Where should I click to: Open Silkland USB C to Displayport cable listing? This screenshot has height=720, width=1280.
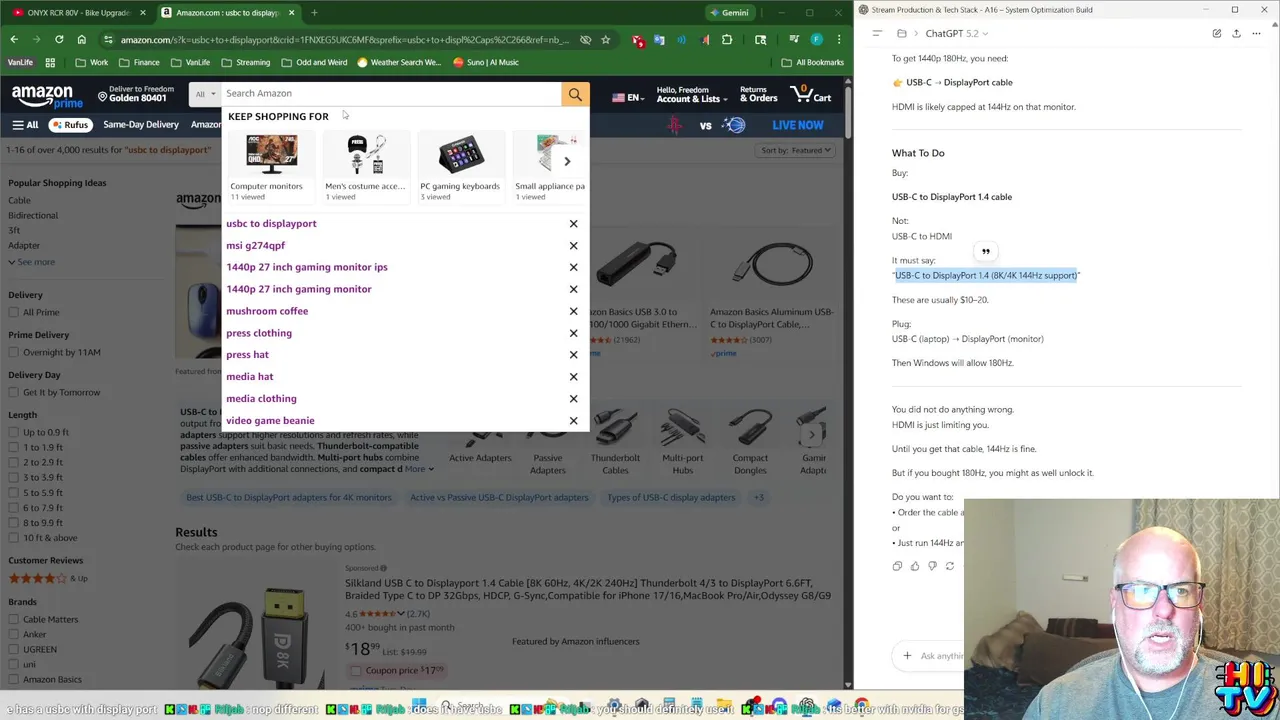tap(588, 589)
